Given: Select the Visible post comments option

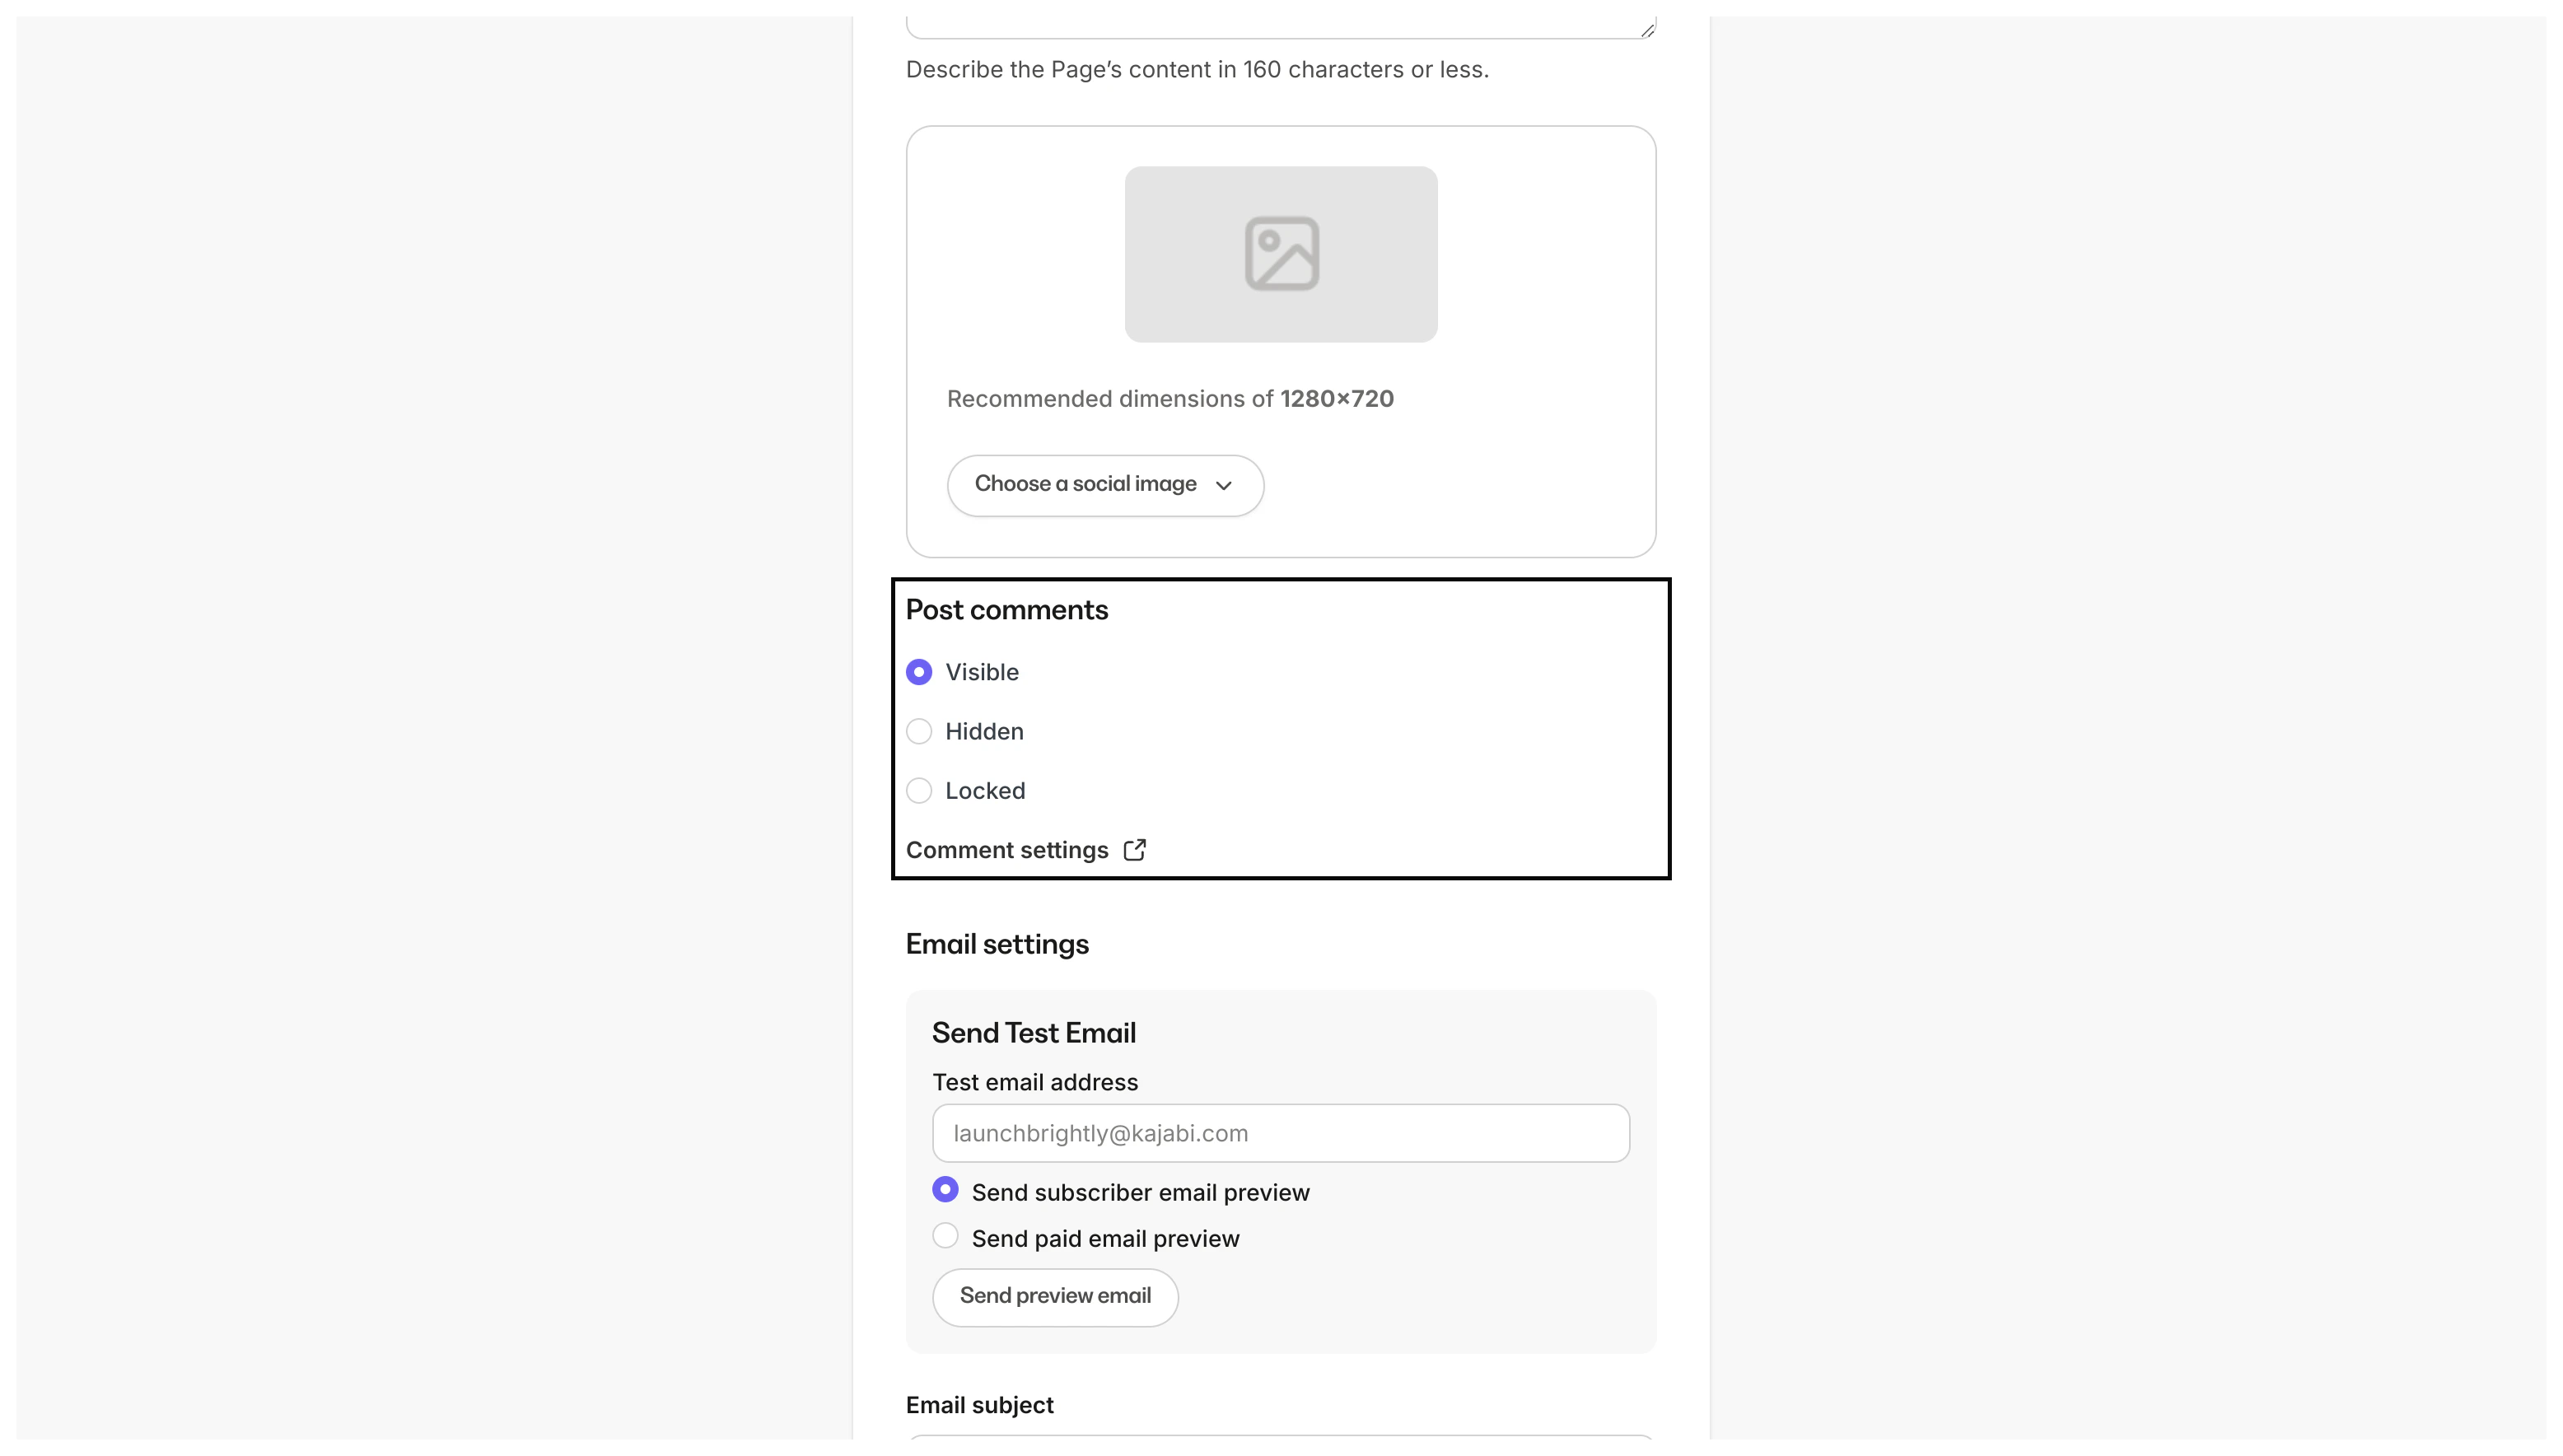Looking at the screenshot, I should [x=919, y=672].
